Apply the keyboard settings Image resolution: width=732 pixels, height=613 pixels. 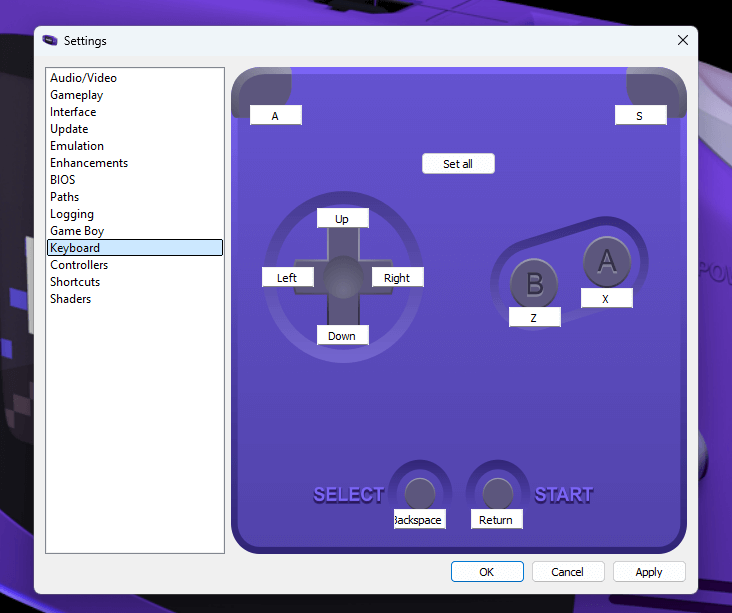pos(649,572)
